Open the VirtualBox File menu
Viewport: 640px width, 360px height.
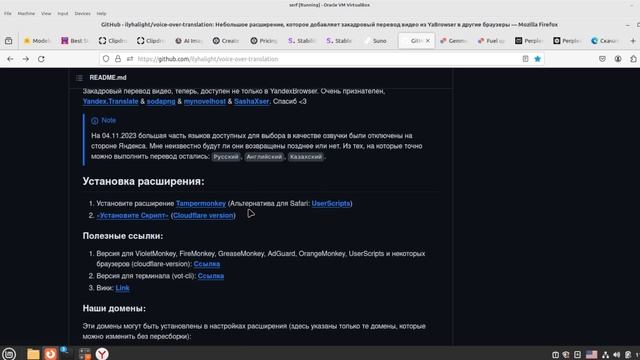pyautogui.click(x=8, y=13)
